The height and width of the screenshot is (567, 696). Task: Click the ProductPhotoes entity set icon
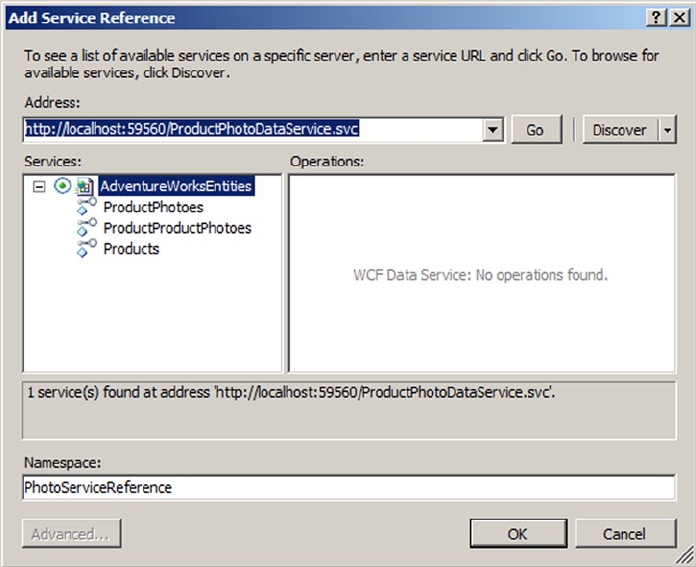tap(87, 206)
